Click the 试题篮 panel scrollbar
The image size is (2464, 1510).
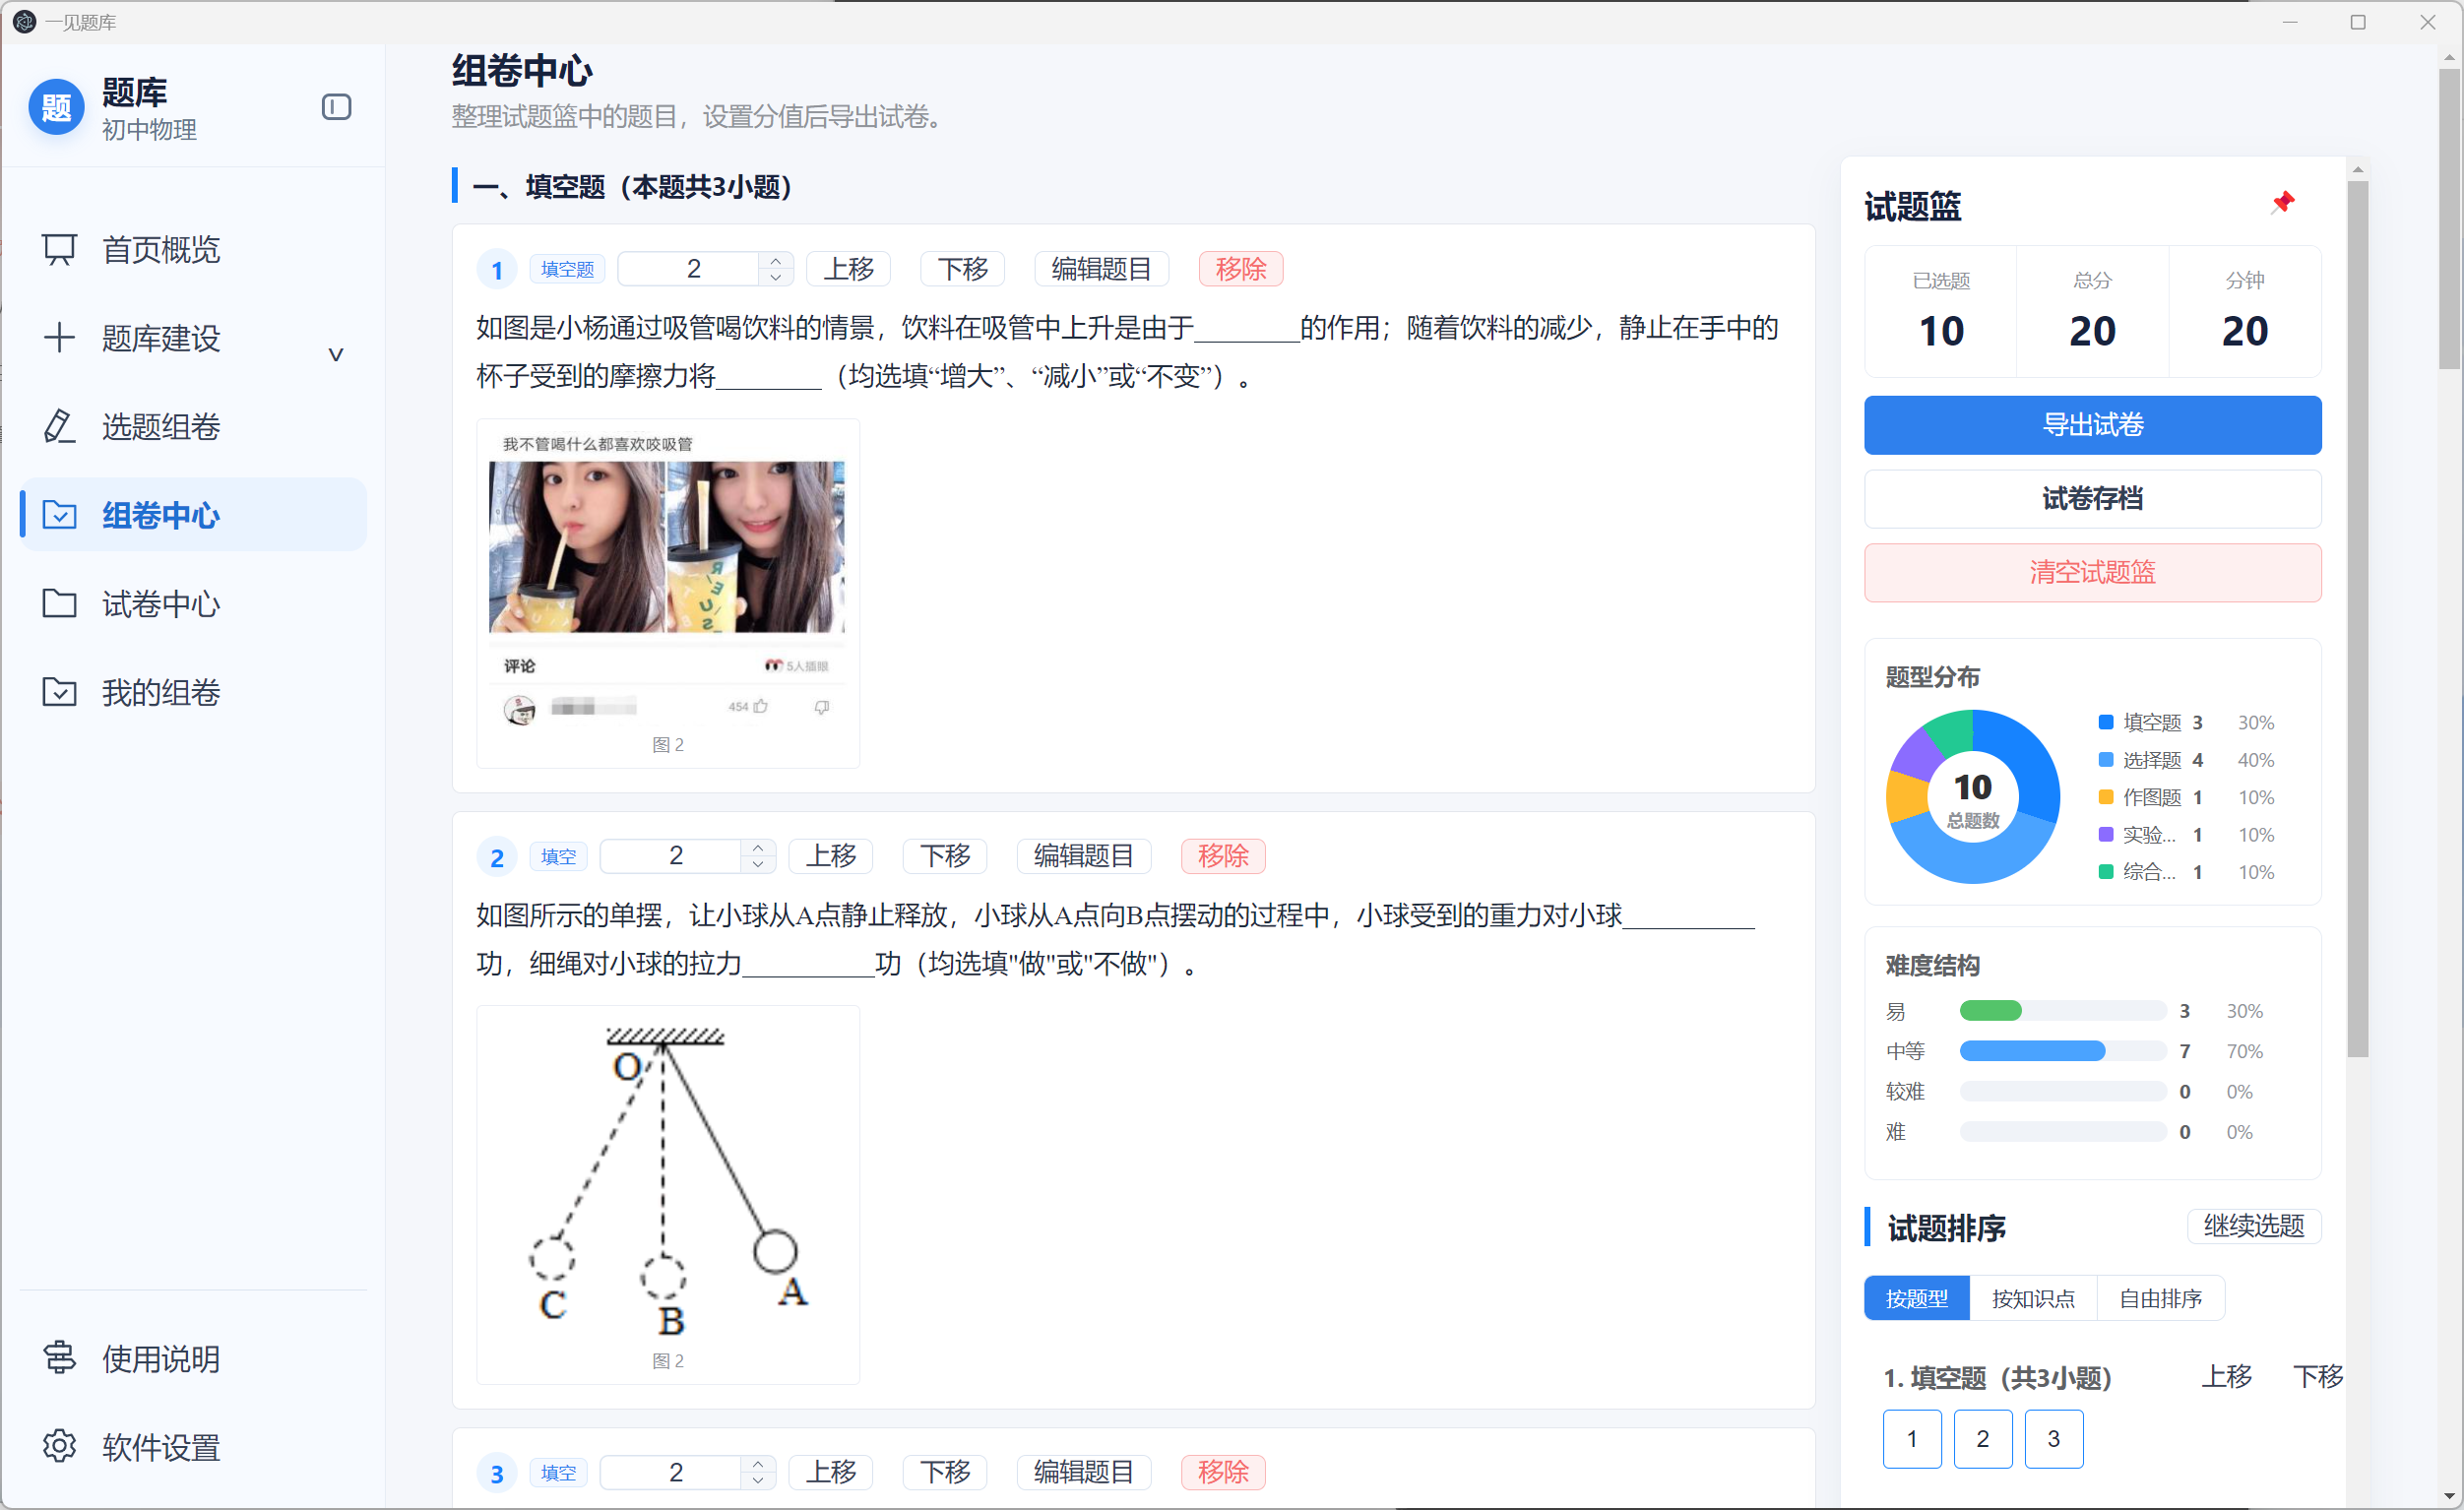pyautogui.click(x=2358, y=618)
